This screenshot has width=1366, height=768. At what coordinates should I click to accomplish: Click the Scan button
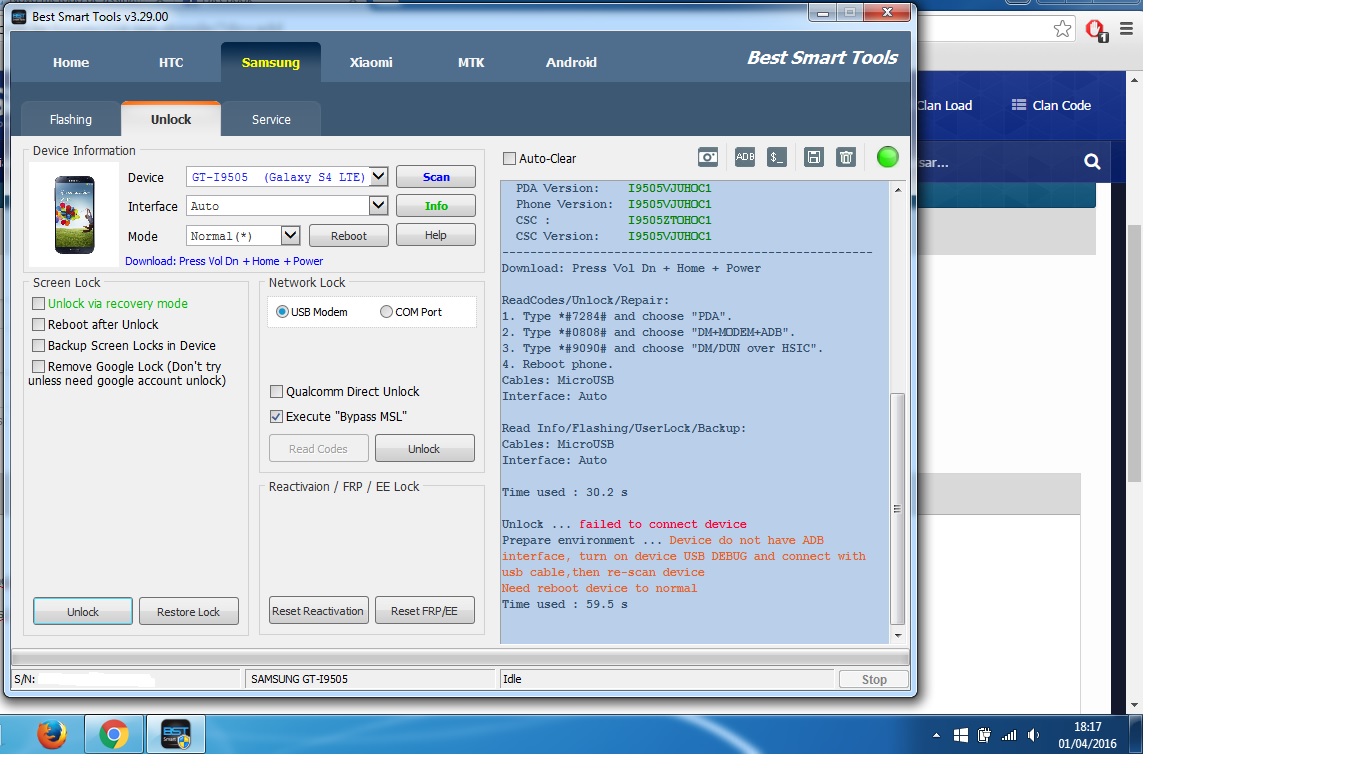click(x=436, y=177)
